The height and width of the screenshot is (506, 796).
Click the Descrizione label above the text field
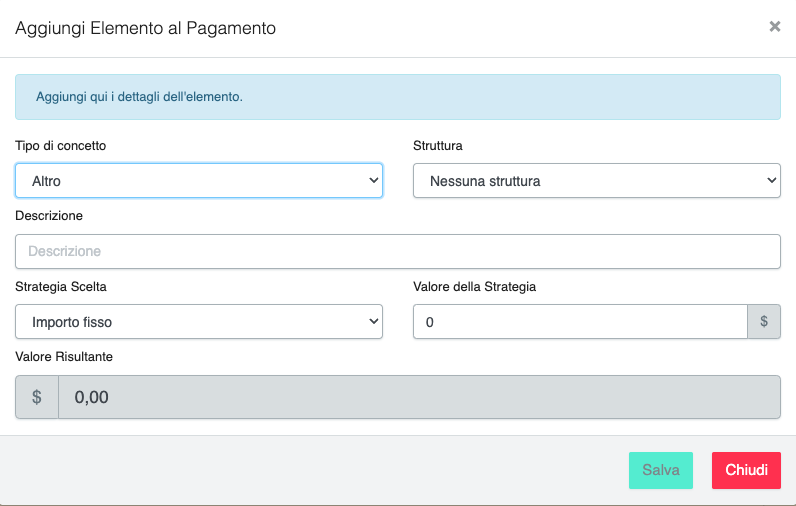click(49, 215)
